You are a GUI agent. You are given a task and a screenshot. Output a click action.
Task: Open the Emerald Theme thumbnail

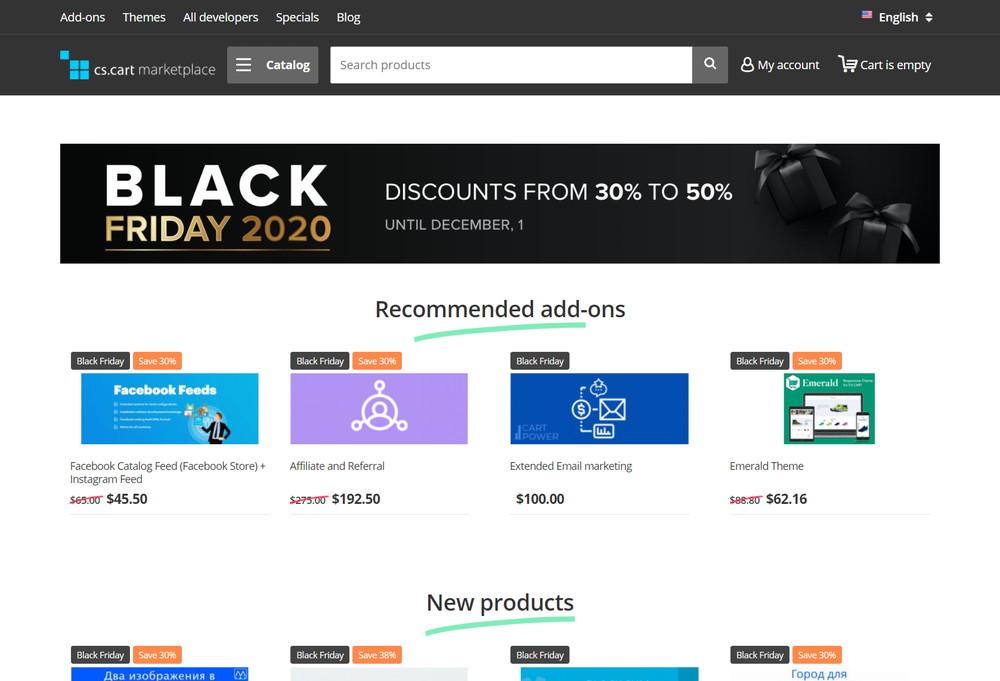pyautogui.click(x=829, y=409)
